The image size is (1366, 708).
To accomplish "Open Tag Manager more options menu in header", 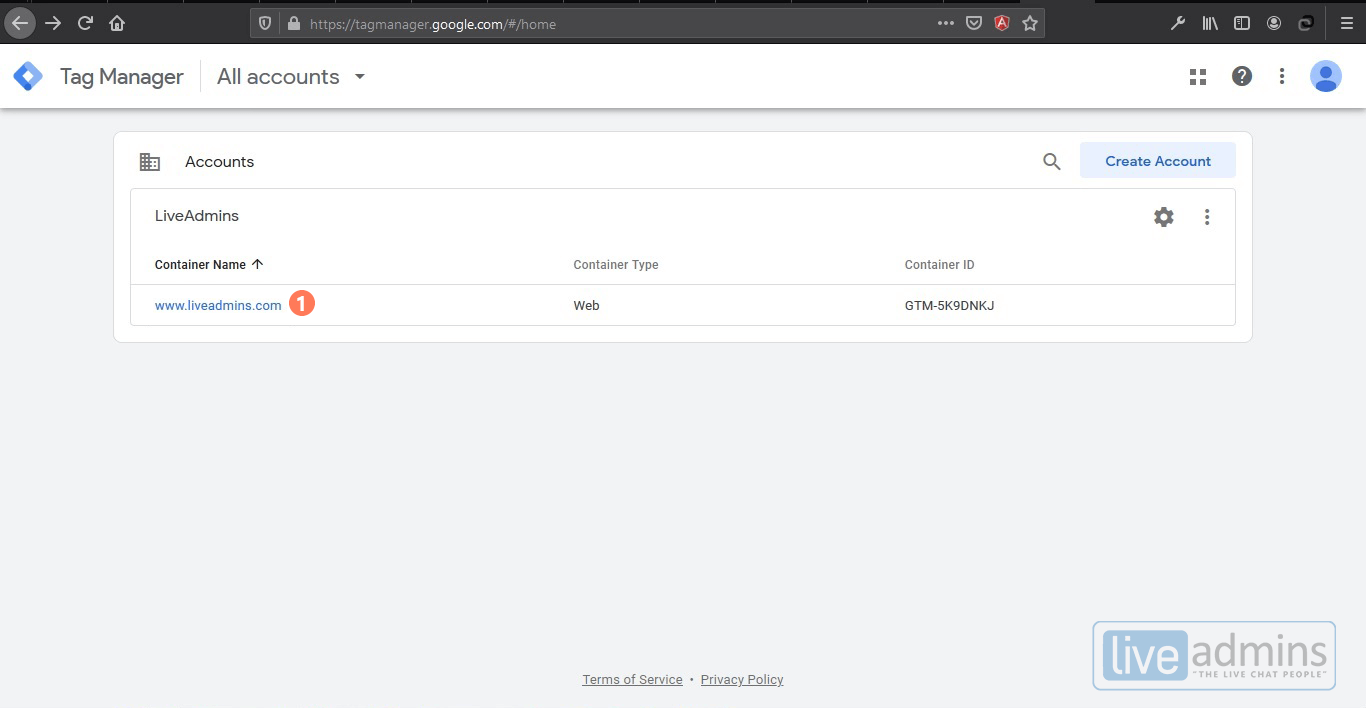I will [1282, 76].
